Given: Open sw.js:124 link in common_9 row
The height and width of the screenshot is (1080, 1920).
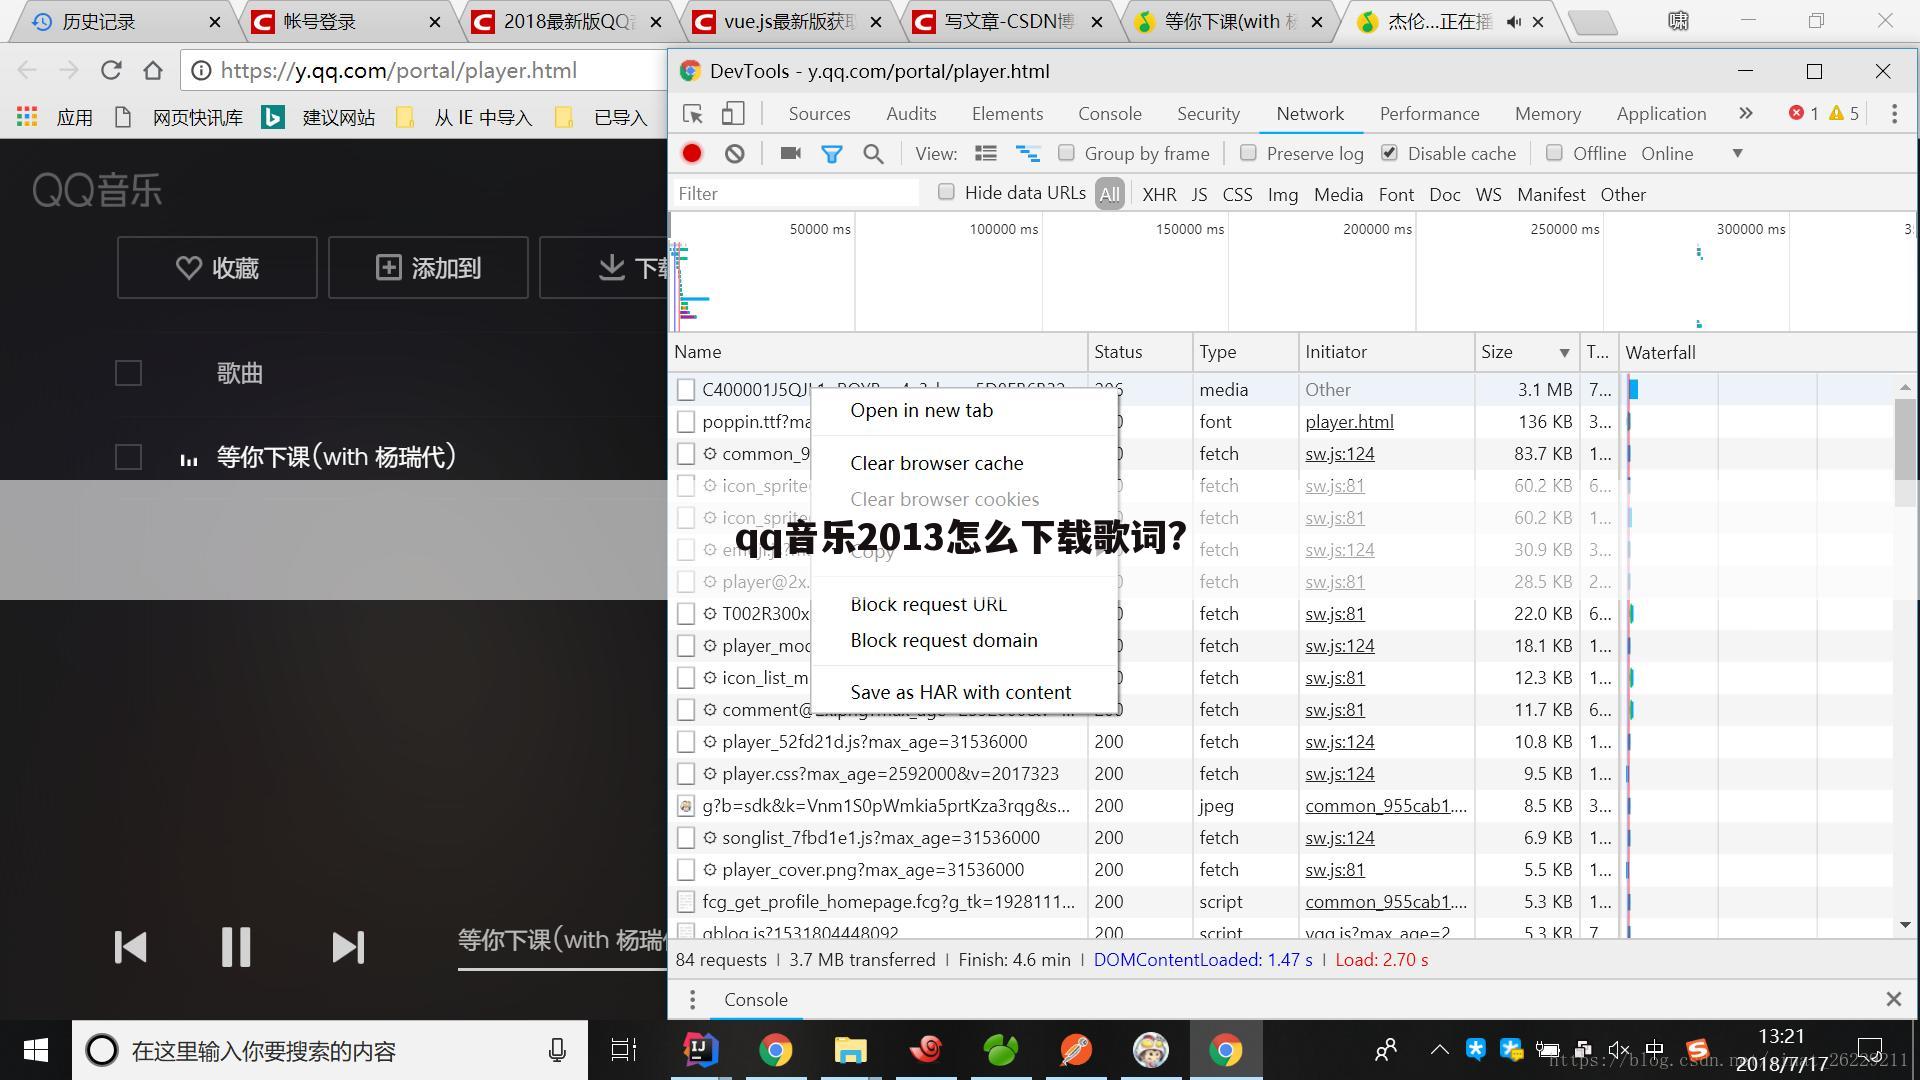Looking at the screenshot, I should pyautogui.click(x=1339, y=454).
